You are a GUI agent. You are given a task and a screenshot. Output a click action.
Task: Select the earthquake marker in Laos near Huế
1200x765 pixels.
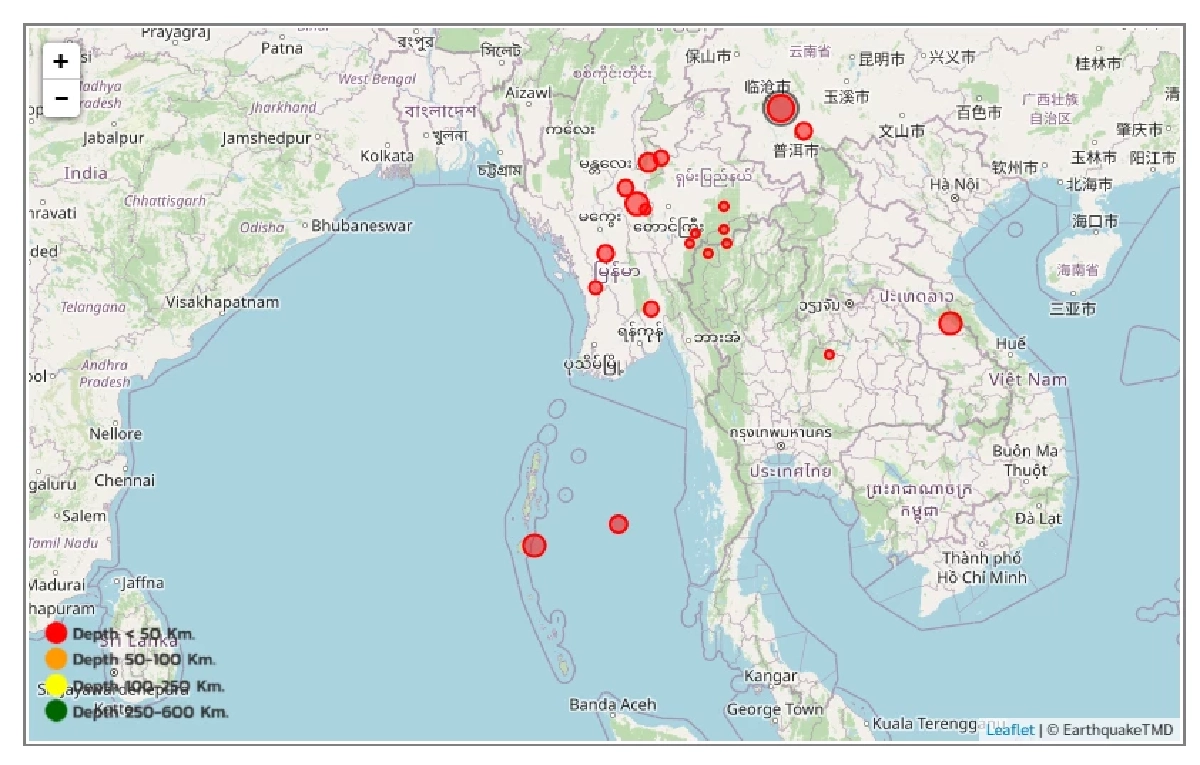pos(950,323)
